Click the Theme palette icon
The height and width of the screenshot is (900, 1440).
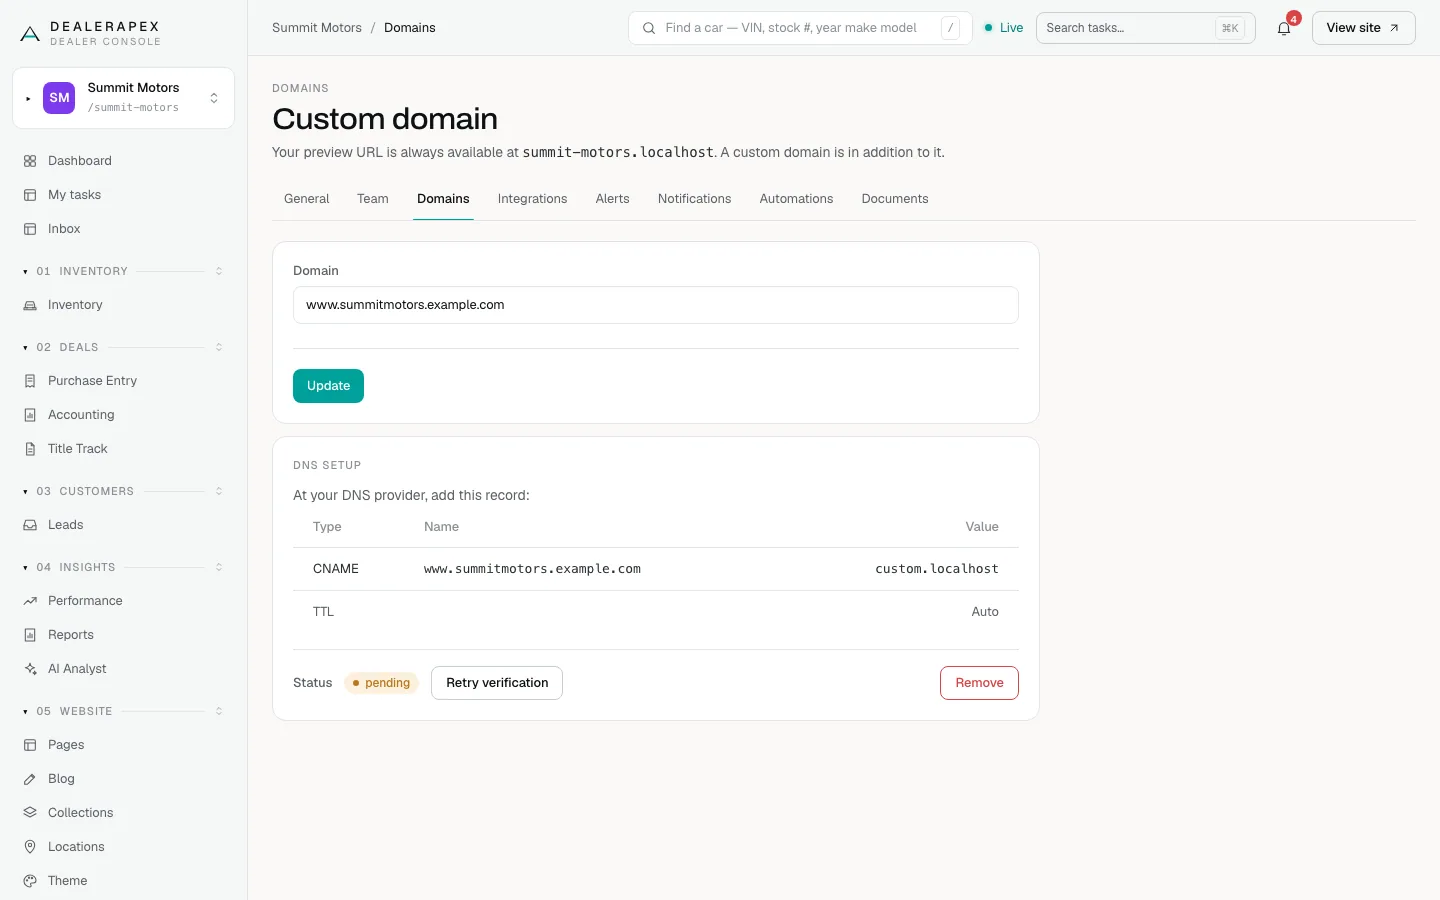30,881
